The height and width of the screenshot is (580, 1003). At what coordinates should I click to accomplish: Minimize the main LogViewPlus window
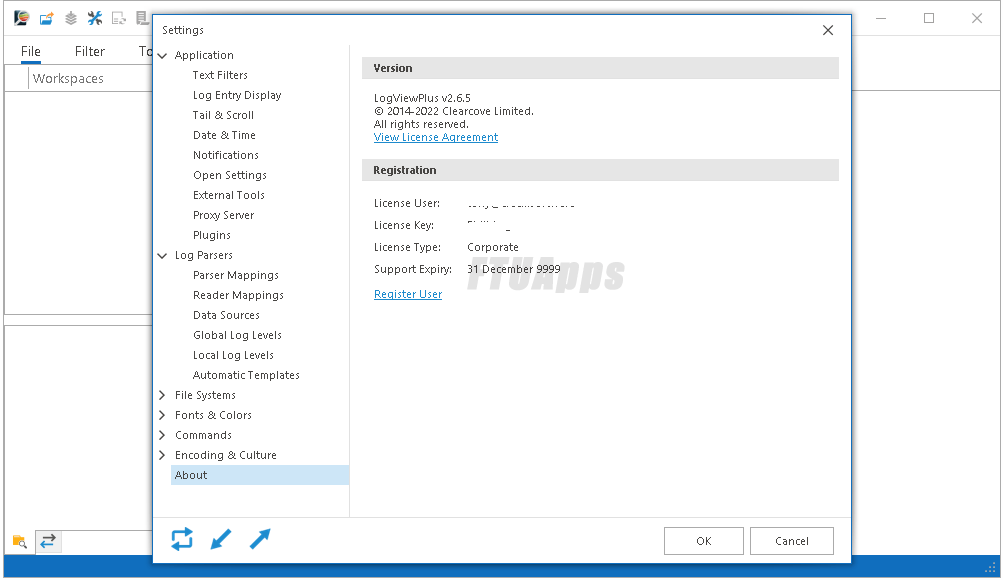(881, 19)
